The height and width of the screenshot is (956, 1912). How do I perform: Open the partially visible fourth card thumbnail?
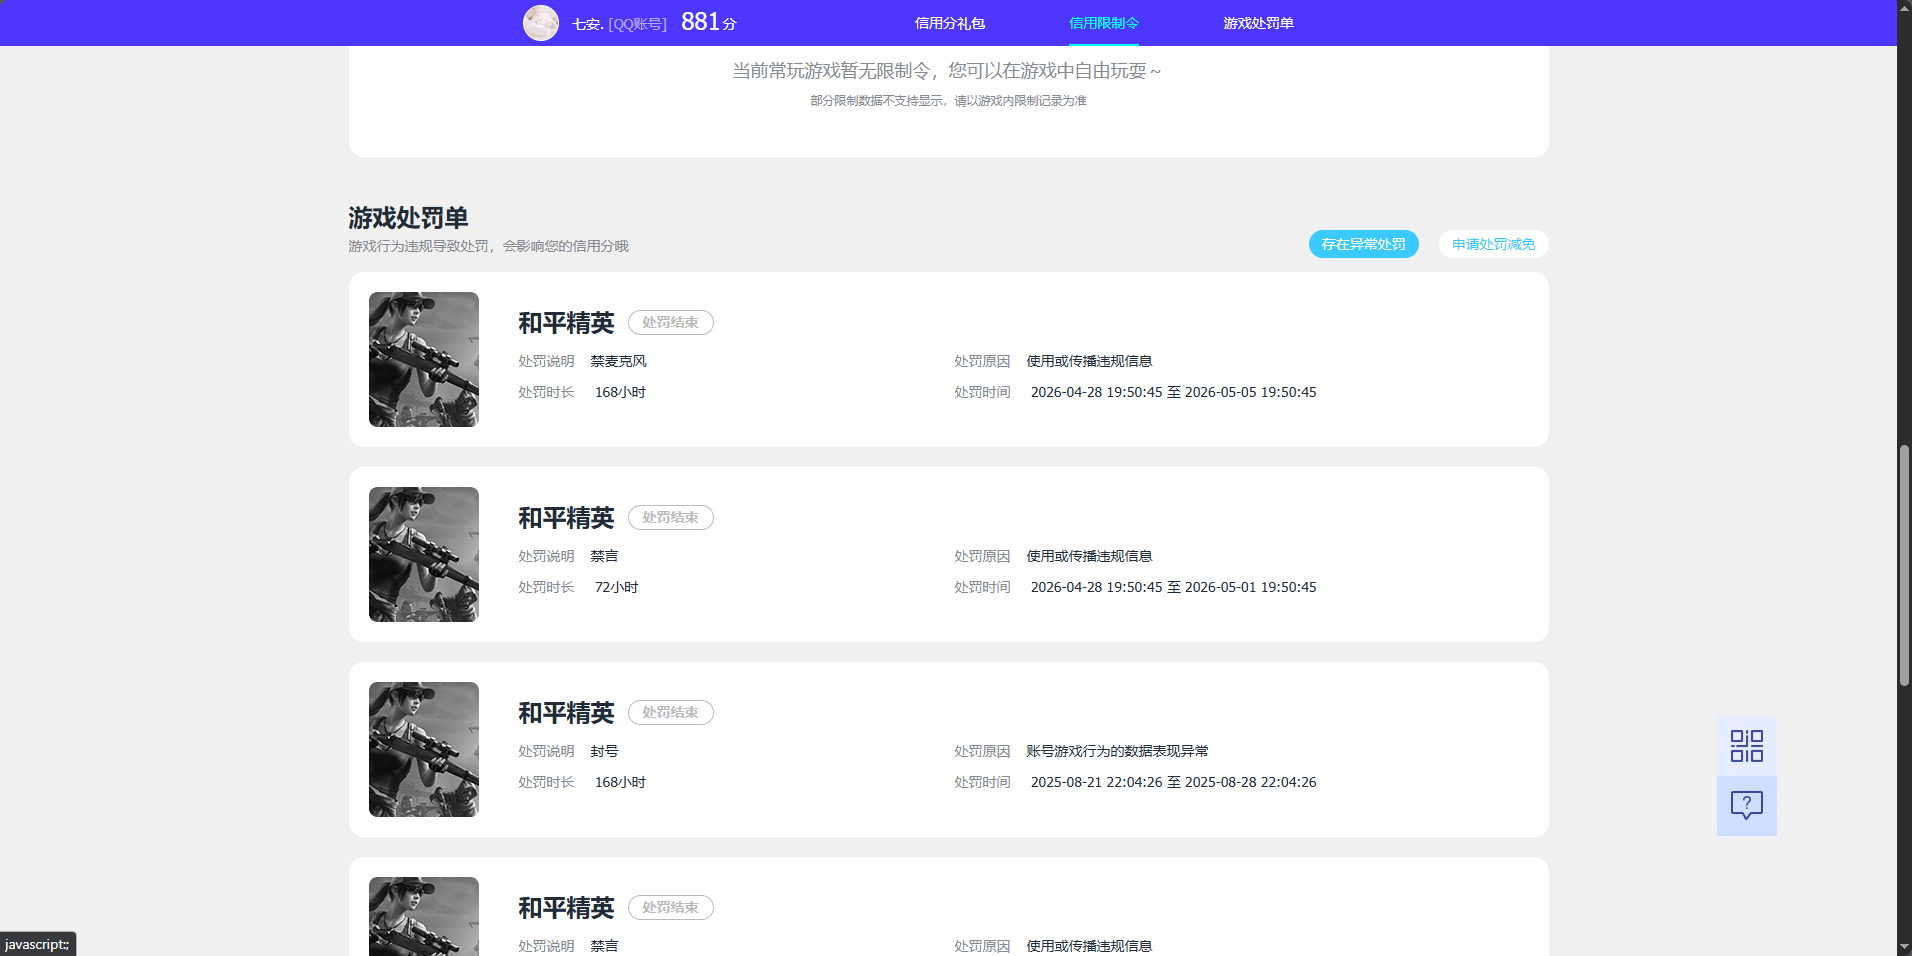(424, 916)
